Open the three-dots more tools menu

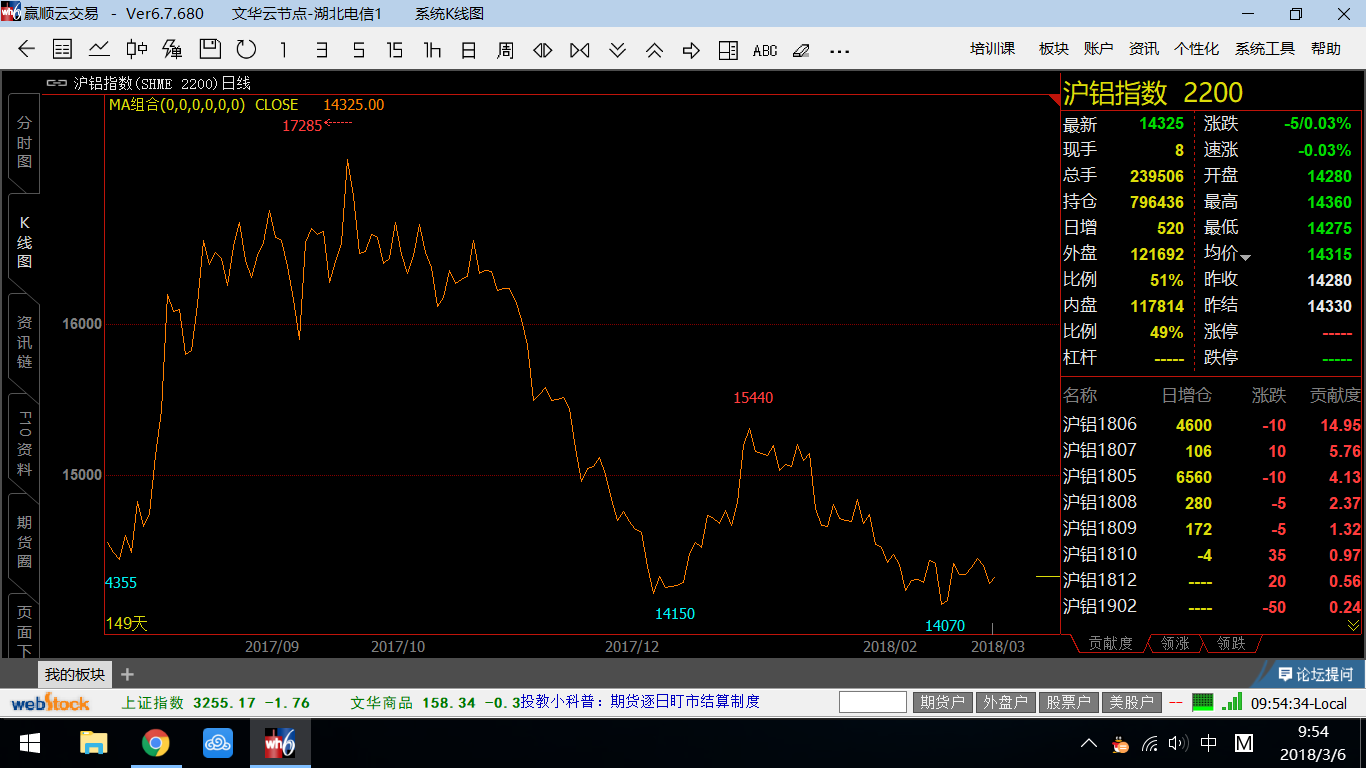point(840,50)
